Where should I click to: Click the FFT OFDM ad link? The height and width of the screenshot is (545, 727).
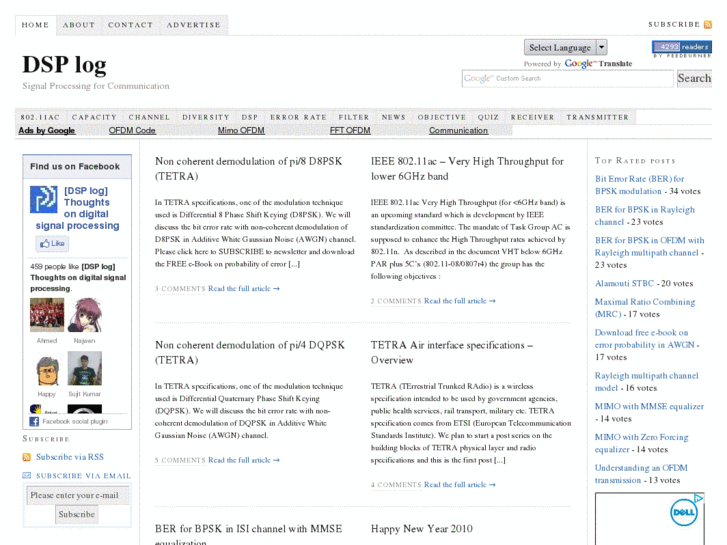(350, 130)
